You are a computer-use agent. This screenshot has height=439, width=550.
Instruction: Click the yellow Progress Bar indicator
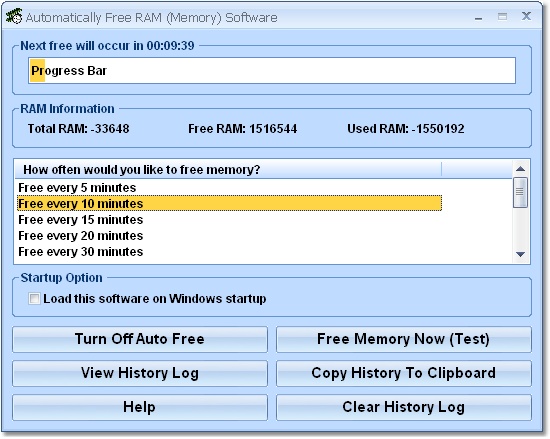[x=38, y=71]
